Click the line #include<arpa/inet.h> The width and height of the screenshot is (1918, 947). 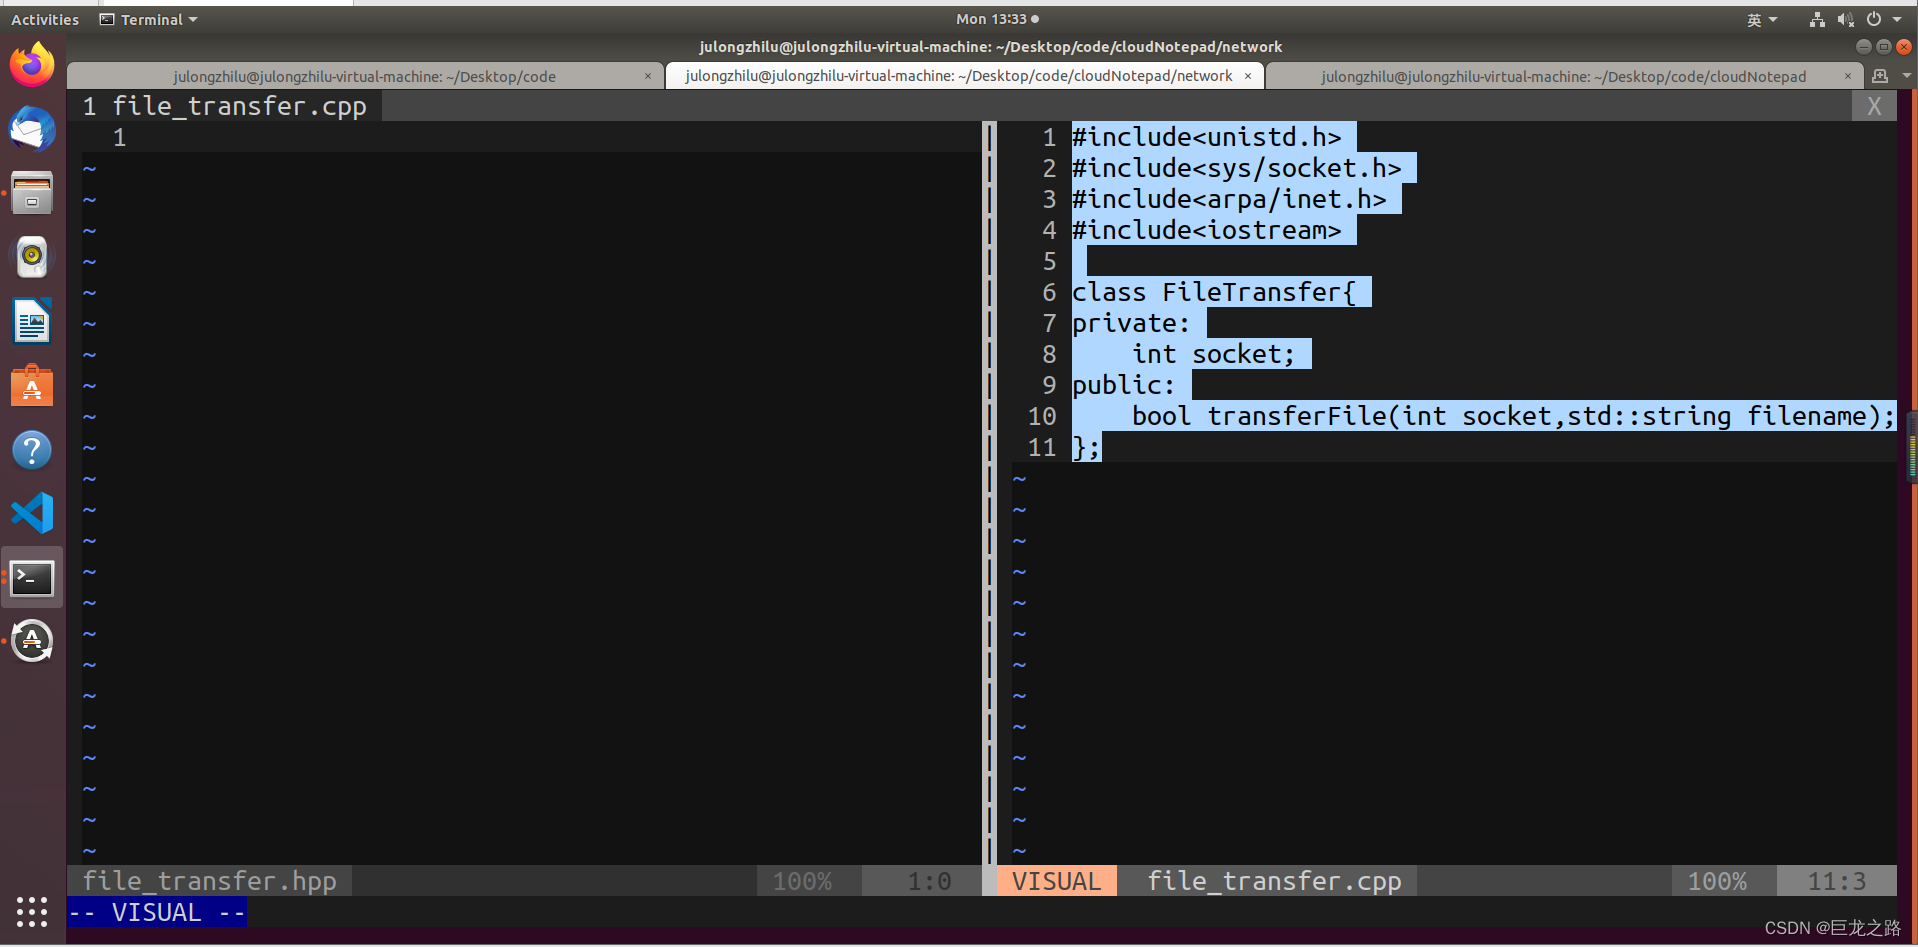click(1229, 199)
